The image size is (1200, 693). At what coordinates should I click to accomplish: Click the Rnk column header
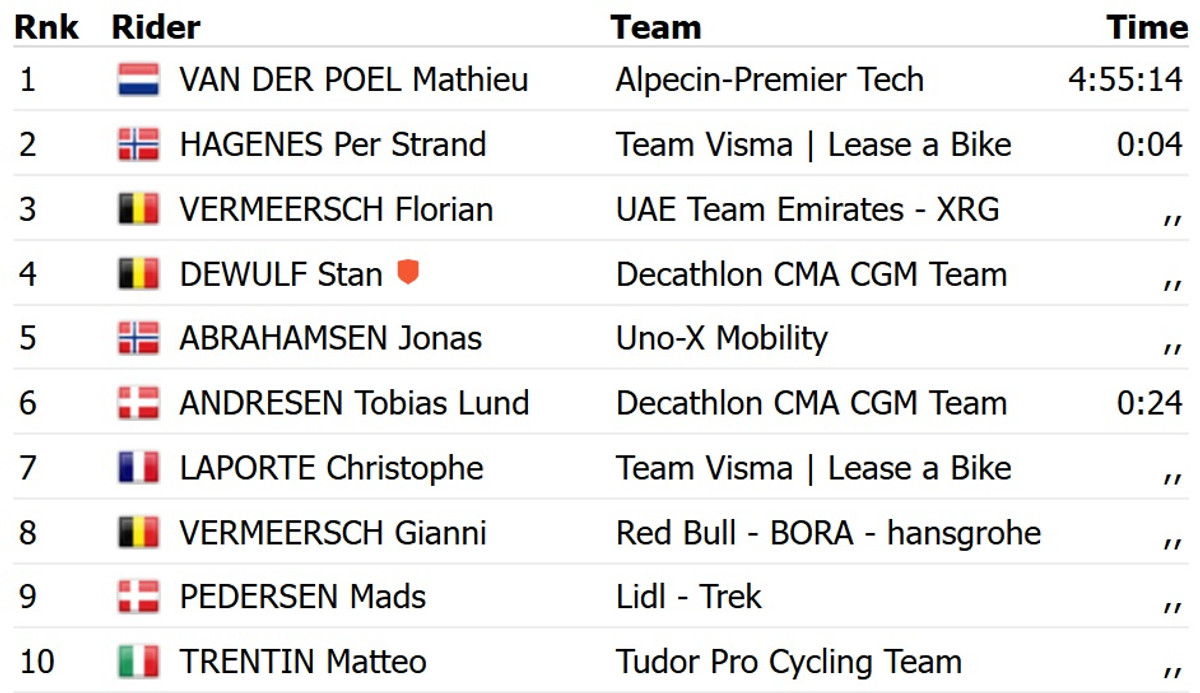coord(46,27)
